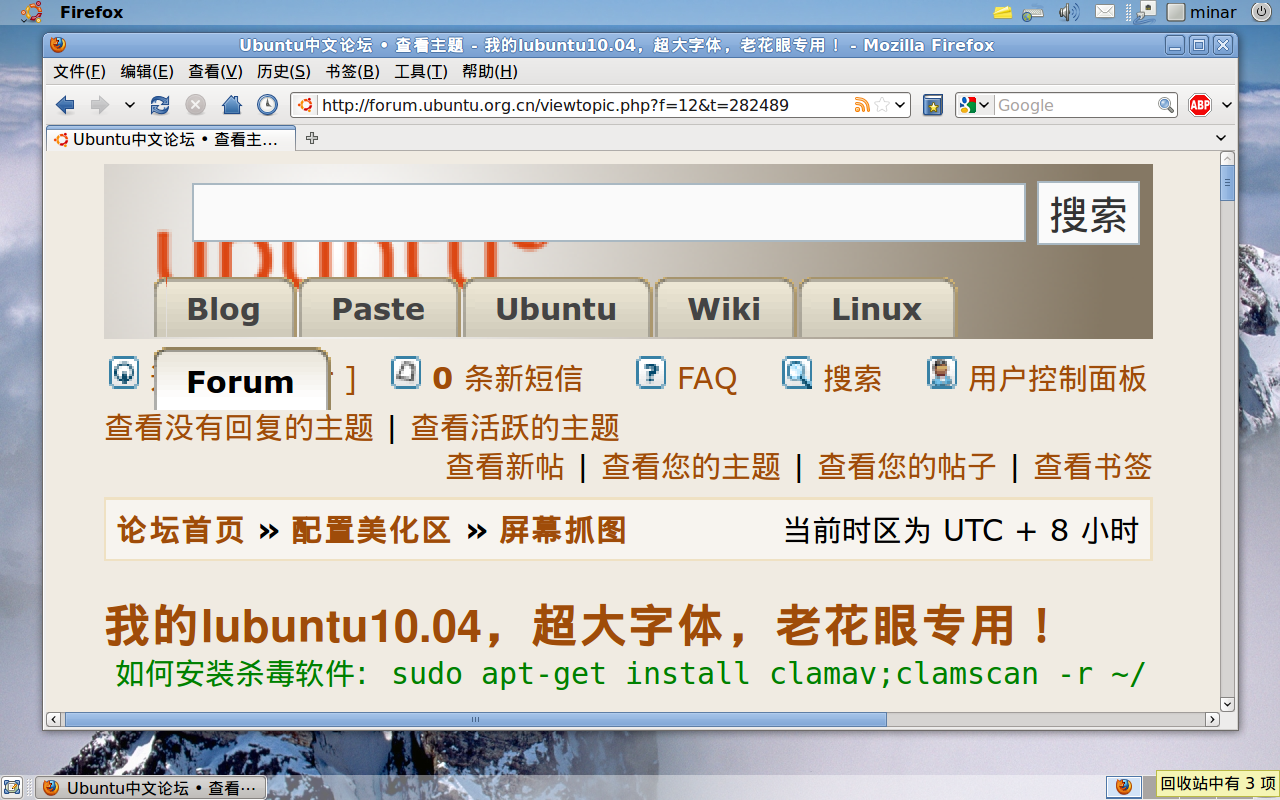Open the FAQ link
The image size is (1280, 800).
coord(707,378)
